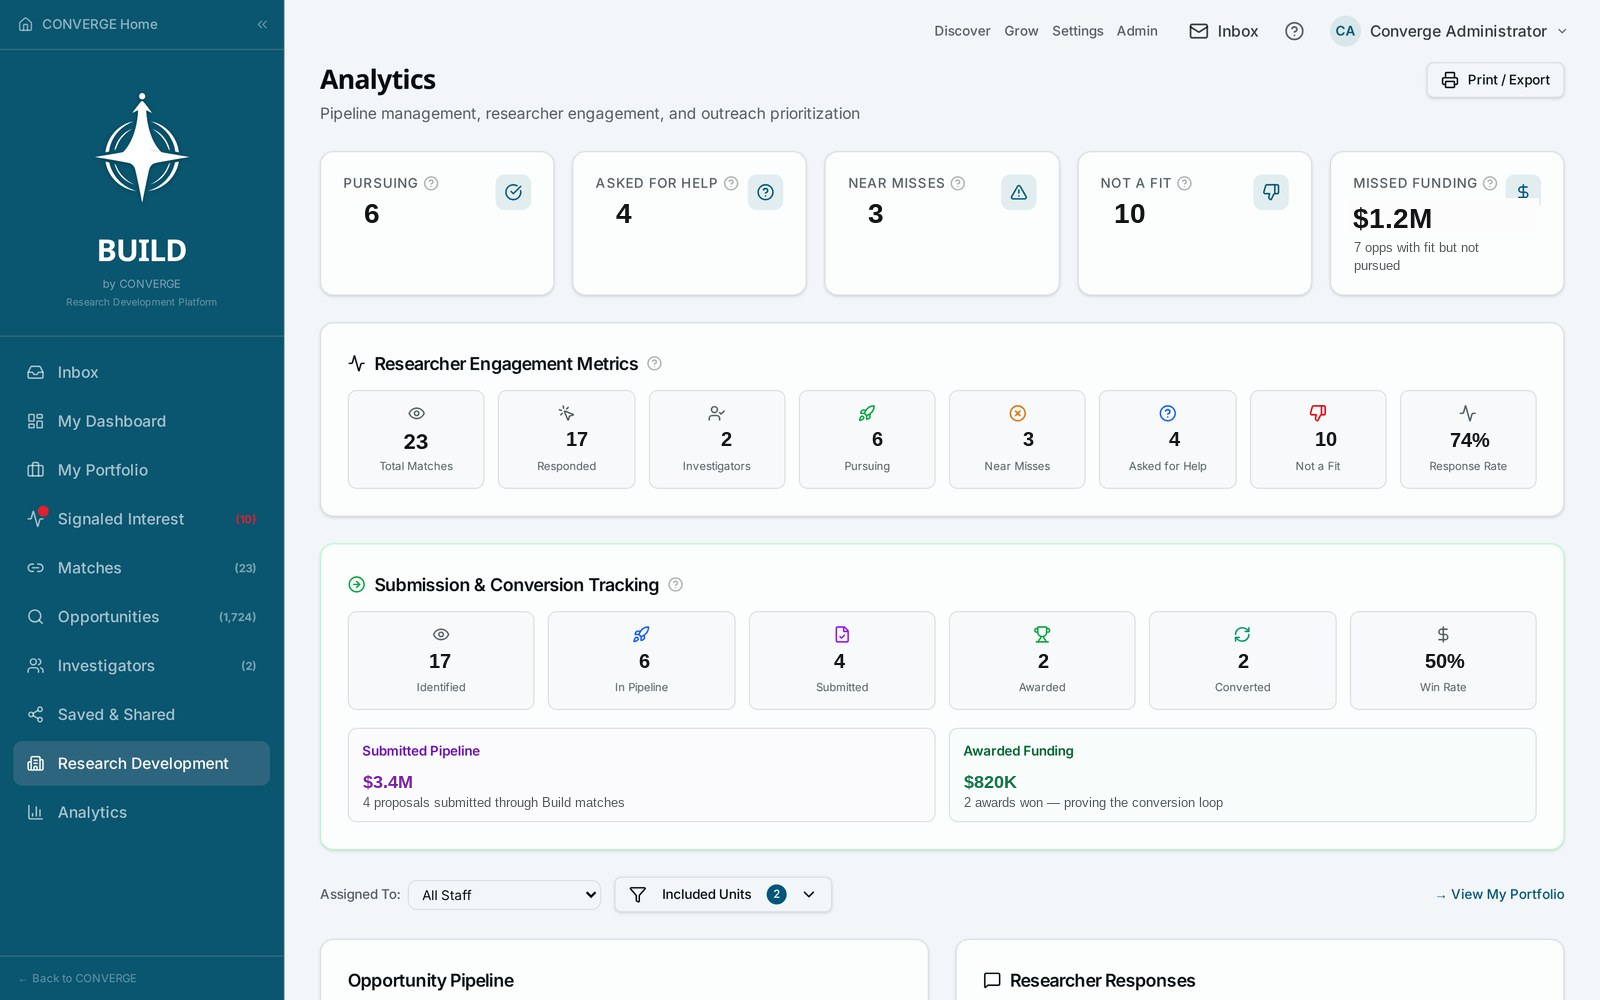The width and height of the screenshot is (1600, 1000).
Task: Open help icon beside Submission & Conversion Tracking
Action: click(x=675, y=585)
